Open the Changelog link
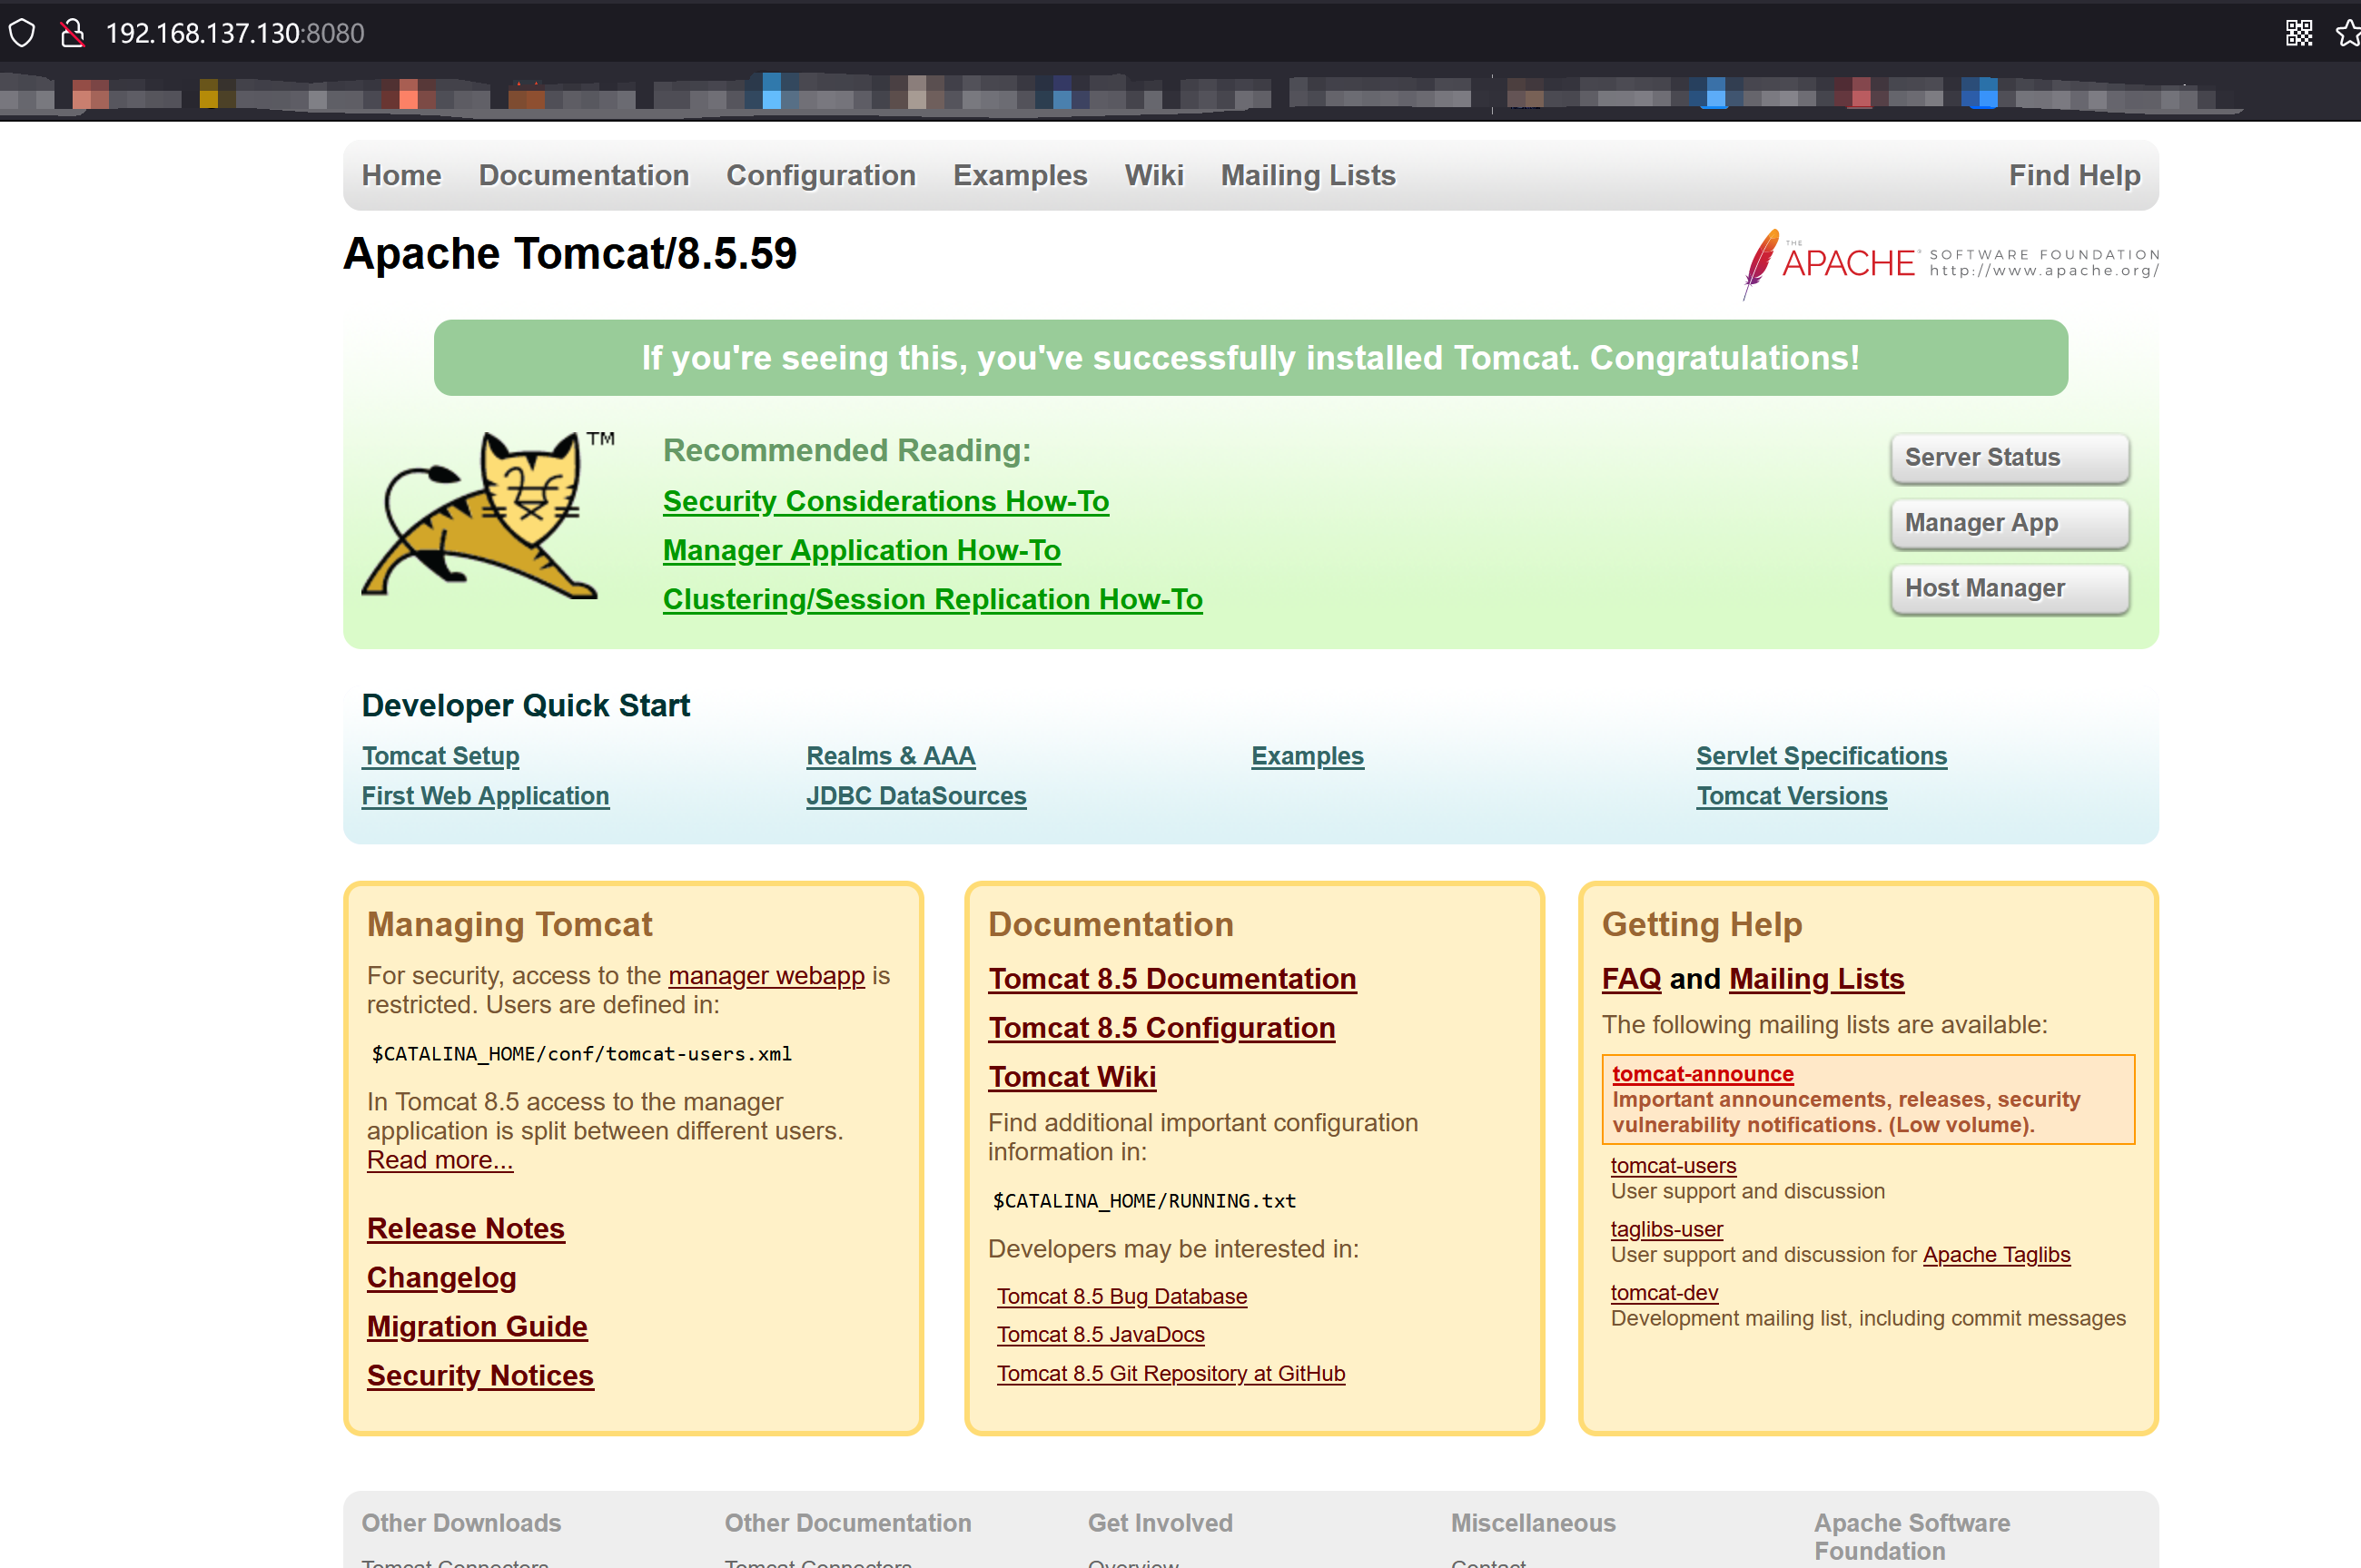Screen dimensions: 2361x1568 tap(441, 1277)
